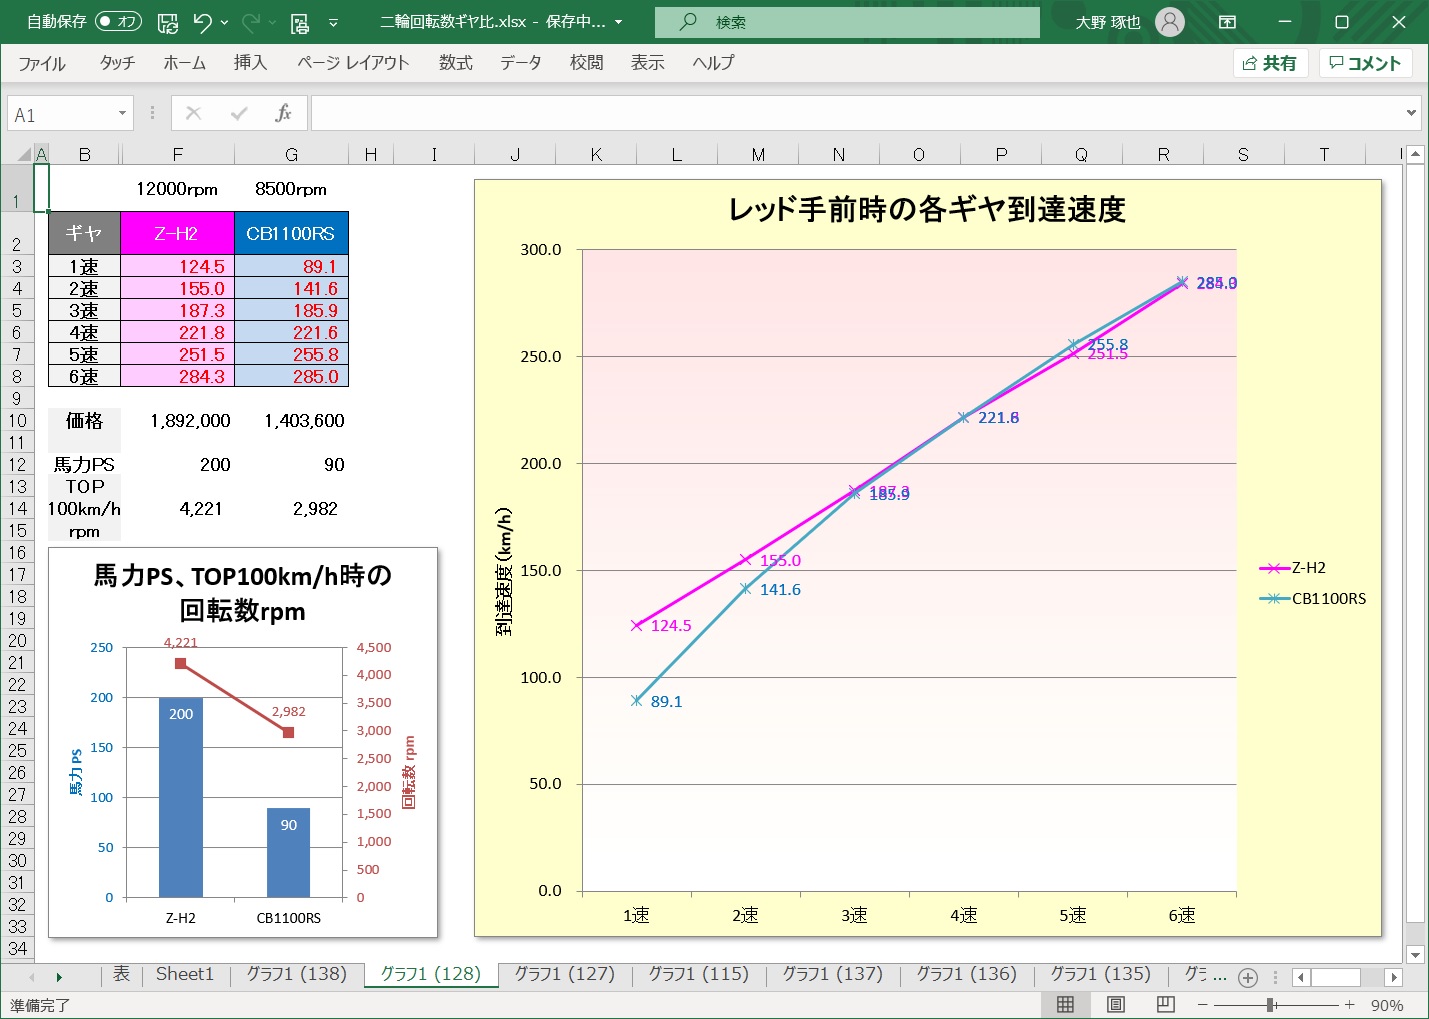Screen dimensions: 1429x1019
Task: Switch to the 表 sheet tab
Action: (x=121, y=974)
